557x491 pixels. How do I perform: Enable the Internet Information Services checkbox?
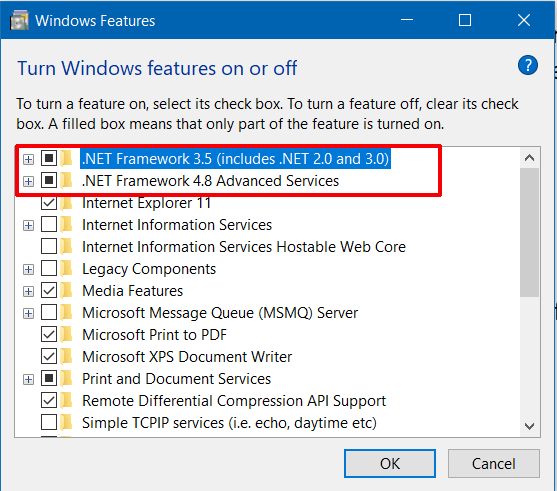(x=49, y=225)
